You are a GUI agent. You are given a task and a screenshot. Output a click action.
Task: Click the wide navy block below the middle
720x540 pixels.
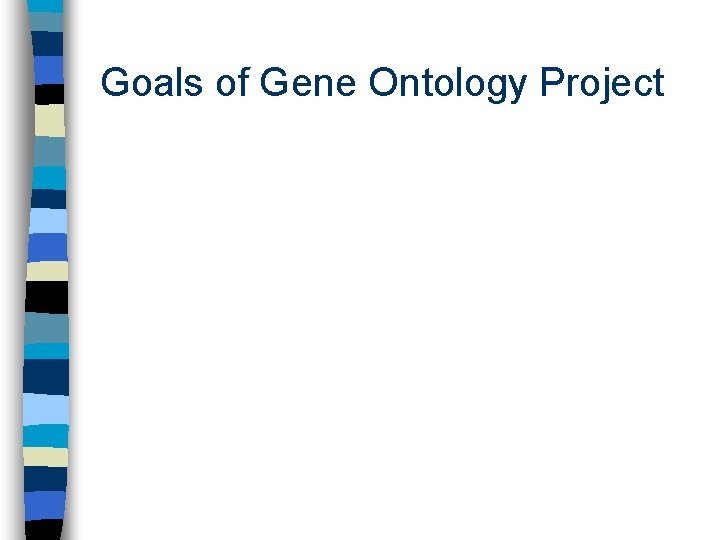pos(47,375)
